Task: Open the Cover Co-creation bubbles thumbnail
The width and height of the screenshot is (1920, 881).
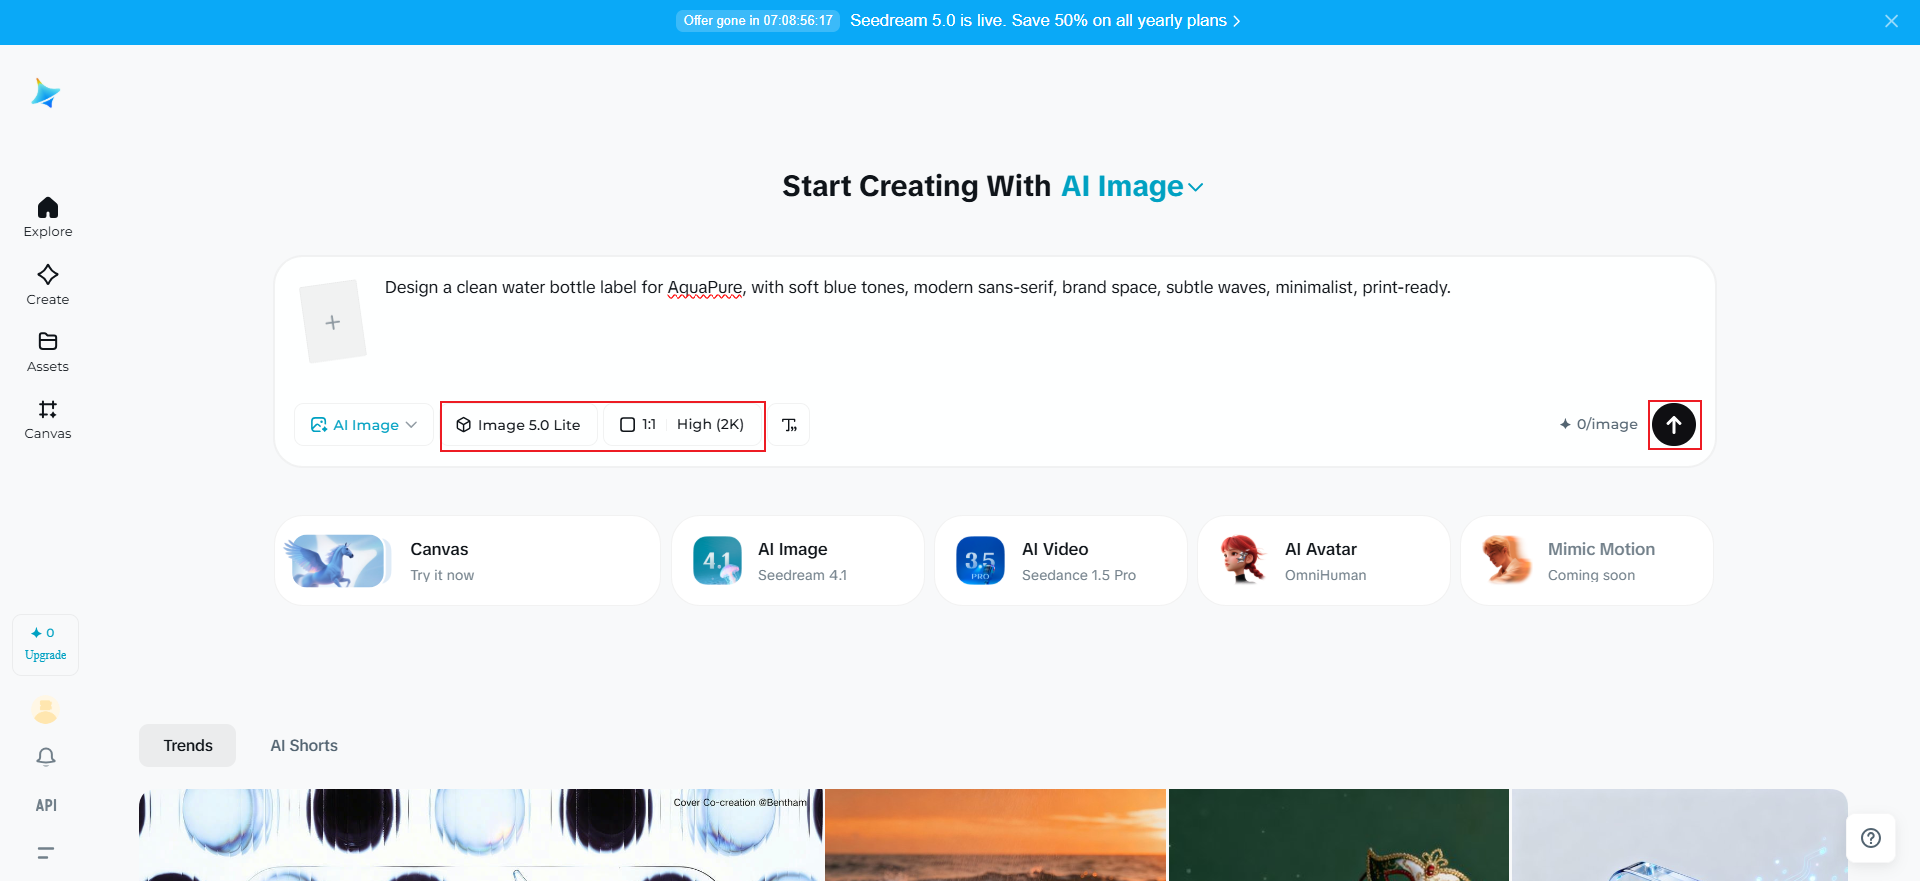Action: coord(481,835)
